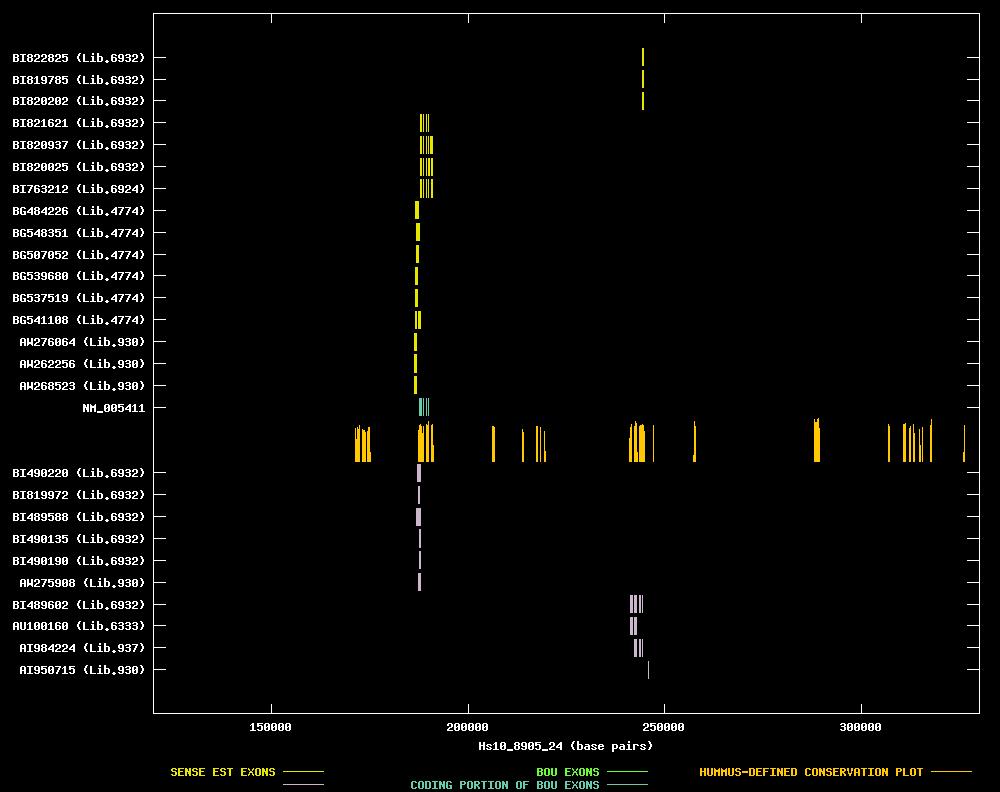1000x792 pixels.
Task: Click the NM_005411 teal exon block
Action: (x=424, y=407)
